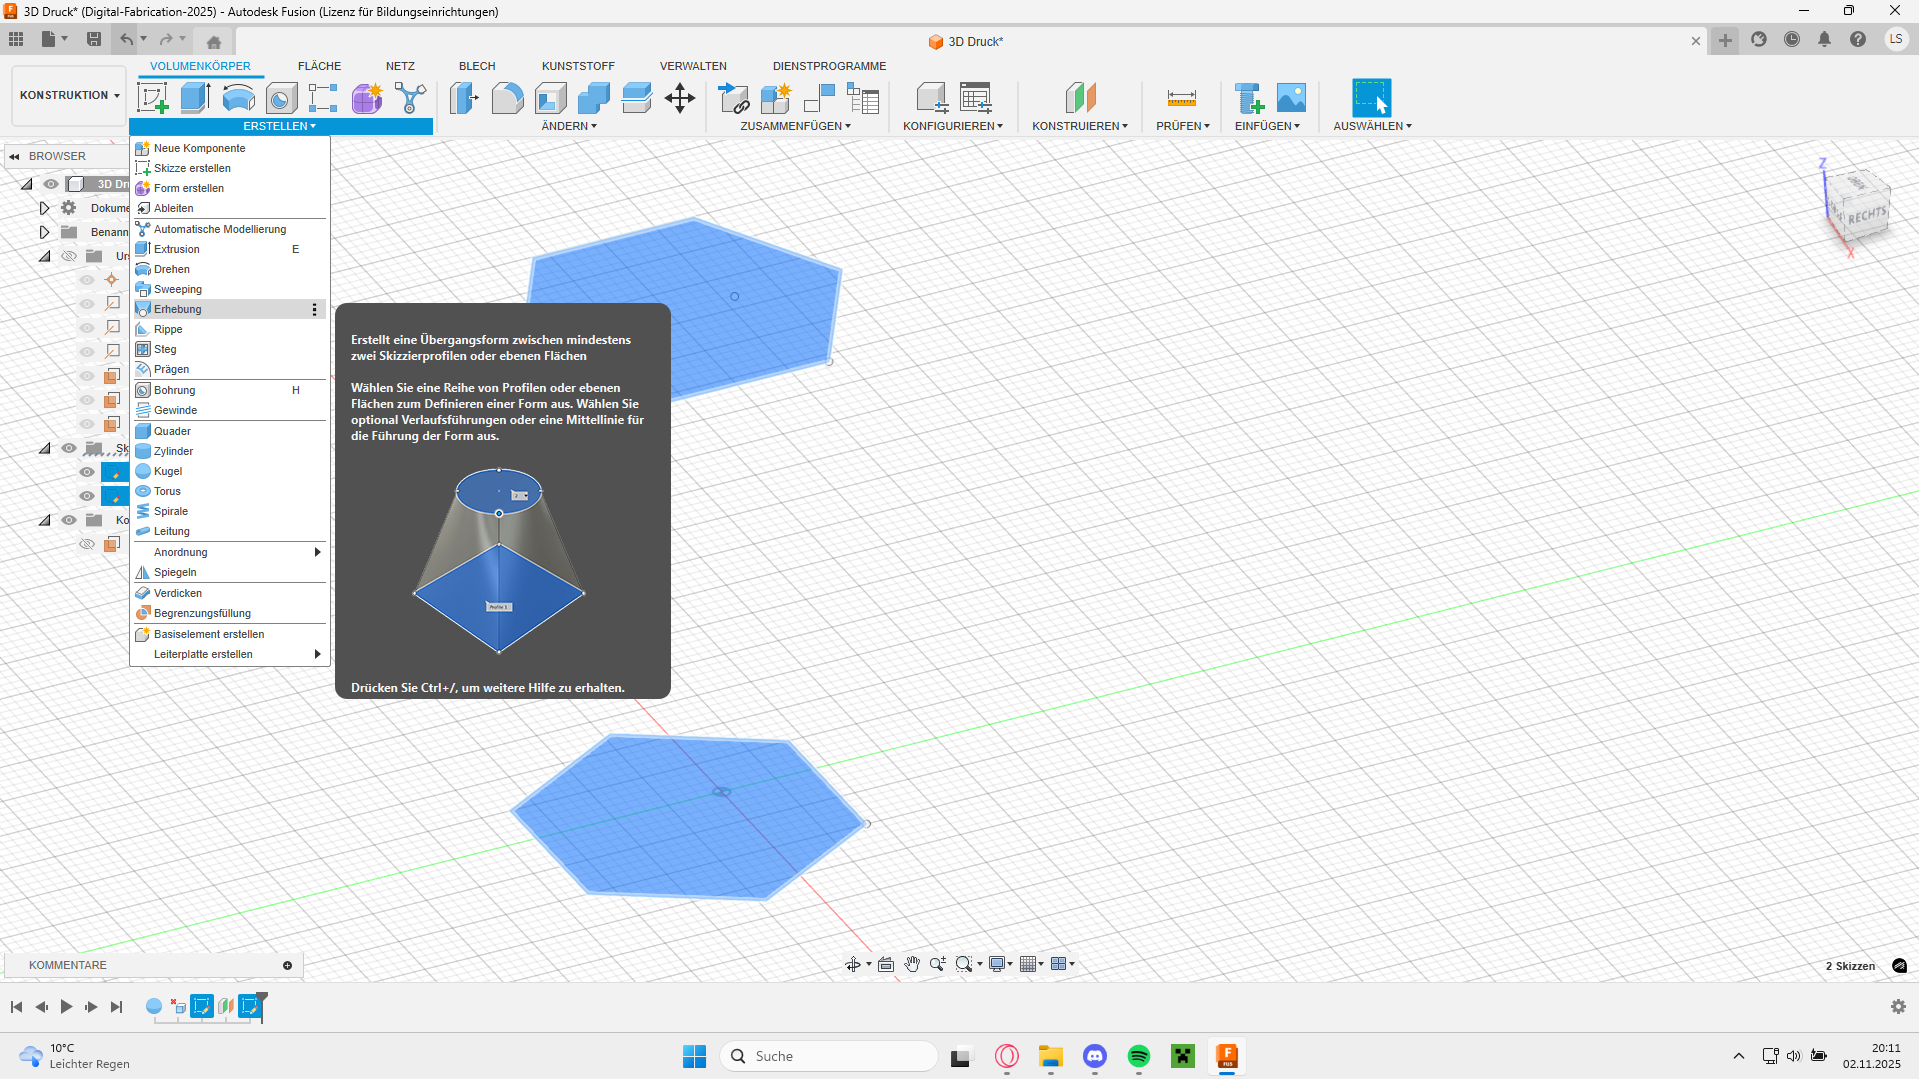The width and height of the screenshot is (1919, 1079).
Task: Switch to the Fläche tab
Action: (x=319, y=66)
